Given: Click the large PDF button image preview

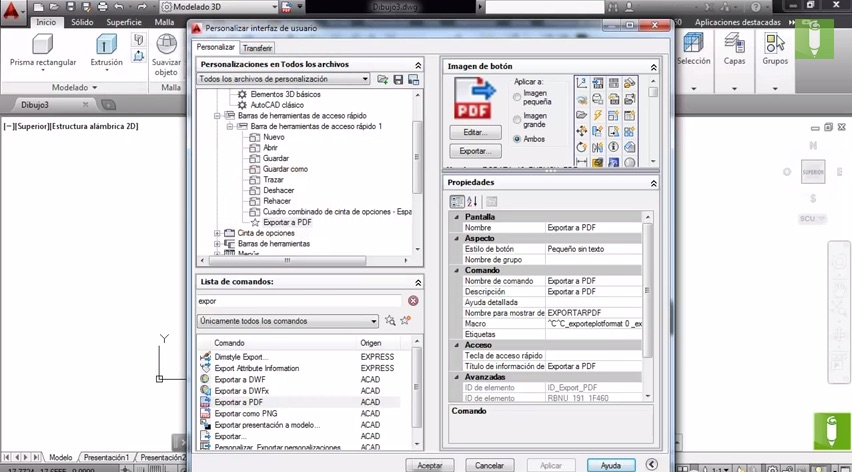Looking at the screenshot, I should click(x=474, y=98).
